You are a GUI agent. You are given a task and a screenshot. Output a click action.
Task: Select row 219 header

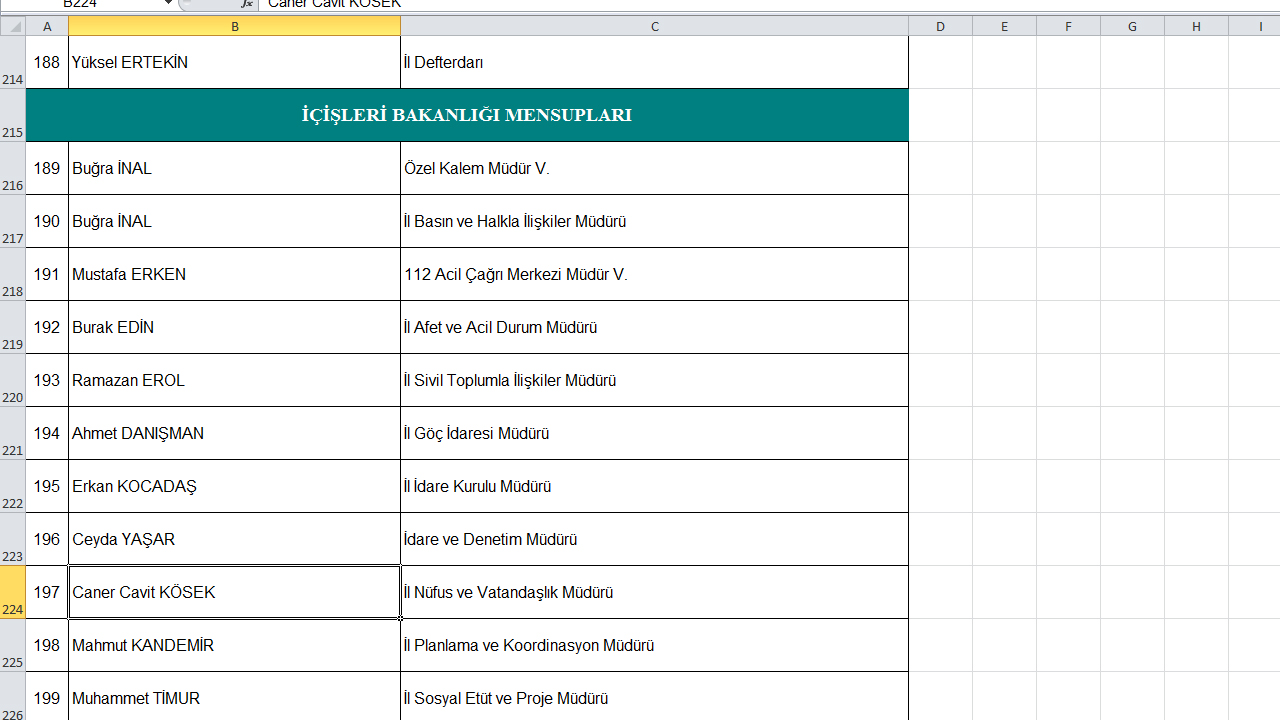[x=12, y=327]
